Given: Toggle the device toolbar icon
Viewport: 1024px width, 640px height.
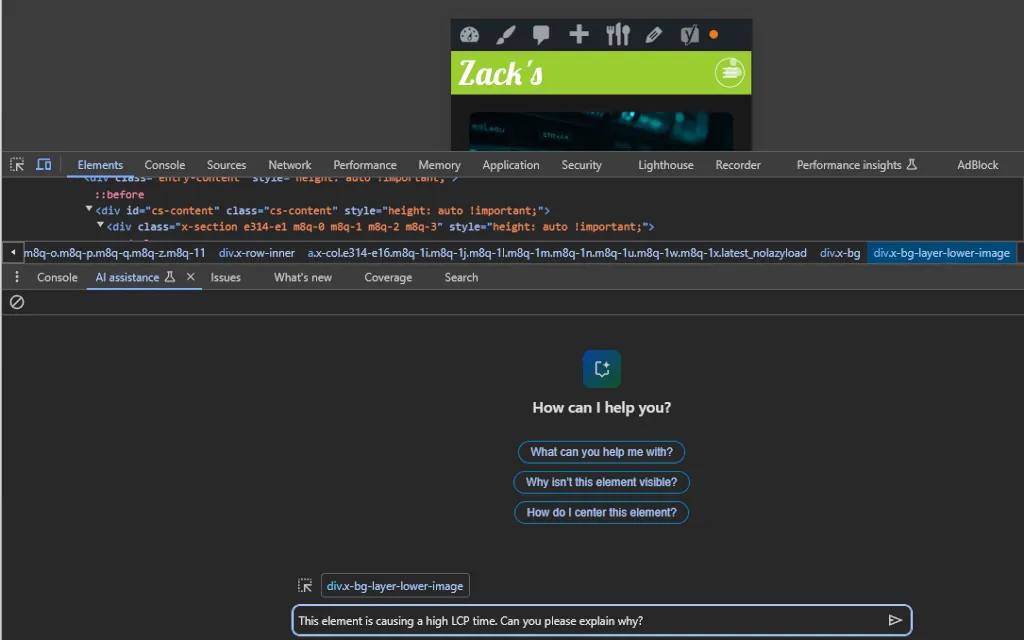Looking at the screenshot, I should click(x=44, y=165).
